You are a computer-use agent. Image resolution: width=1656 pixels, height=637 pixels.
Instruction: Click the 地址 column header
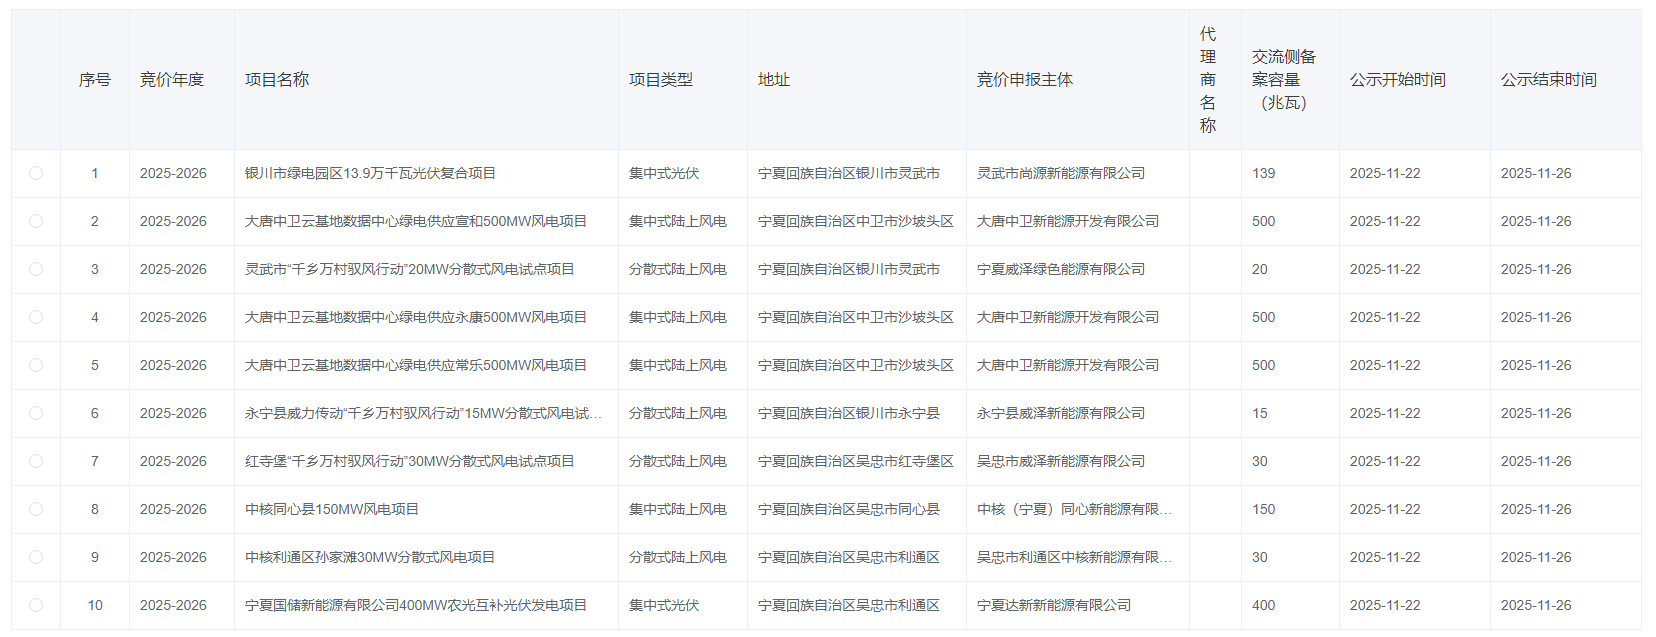pos(774,80)
